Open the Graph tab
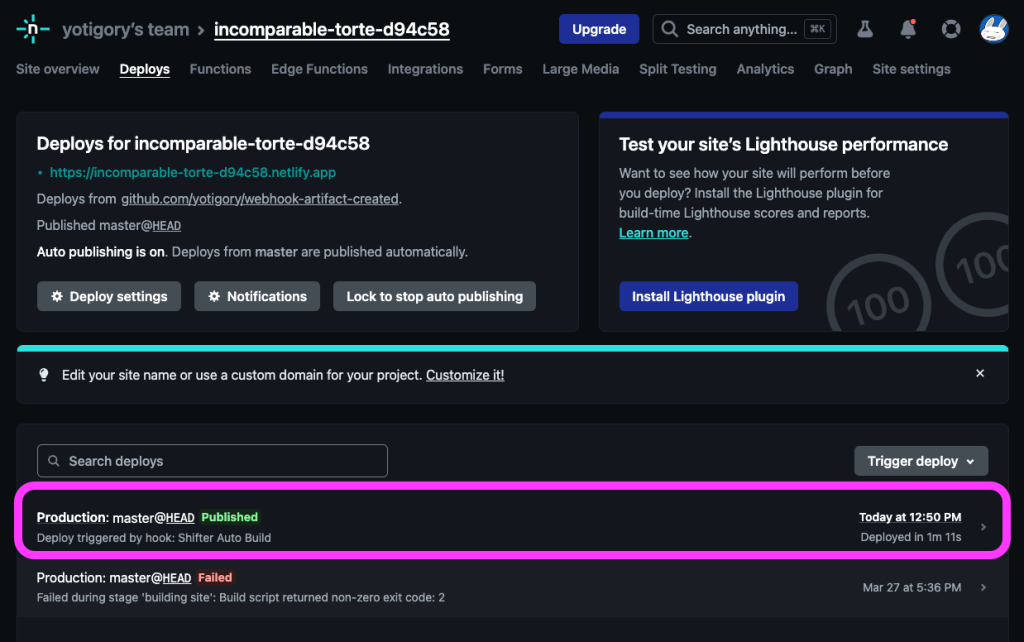This screenshot has width=1024, height=642. point(833,69)
